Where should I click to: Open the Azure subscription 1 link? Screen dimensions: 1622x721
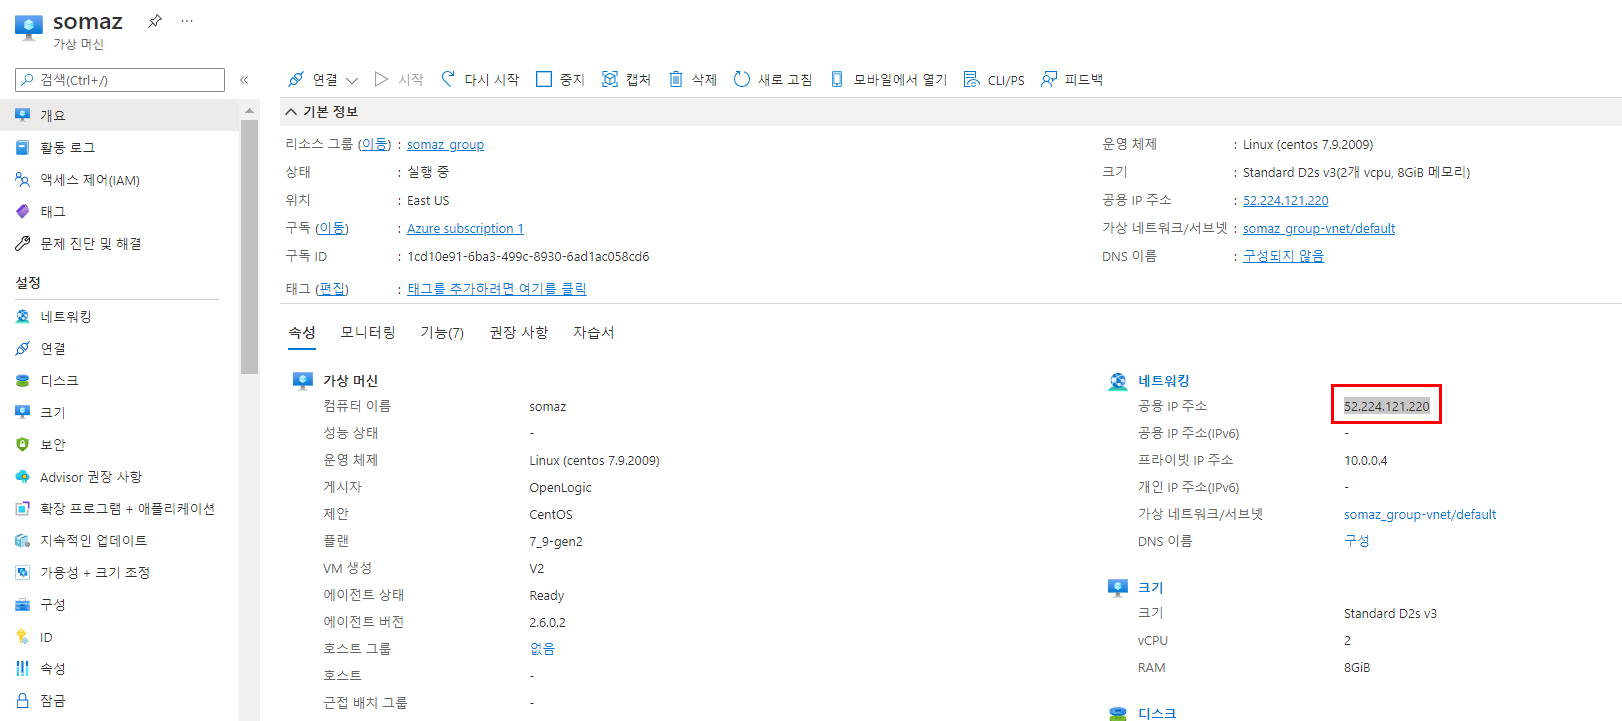click(x=465, y=228)
